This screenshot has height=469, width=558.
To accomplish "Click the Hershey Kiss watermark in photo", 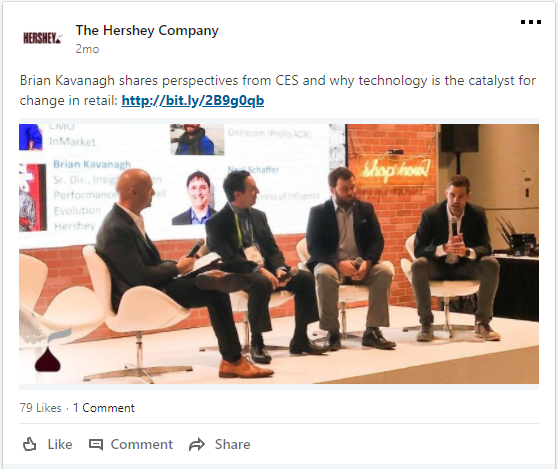I will pyautogui.click(x=47, y=359).
